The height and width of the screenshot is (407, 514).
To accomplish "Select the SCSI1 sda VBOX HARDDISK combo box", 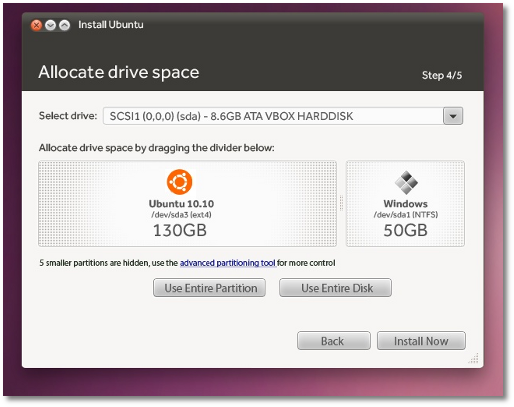I will 283,116.
